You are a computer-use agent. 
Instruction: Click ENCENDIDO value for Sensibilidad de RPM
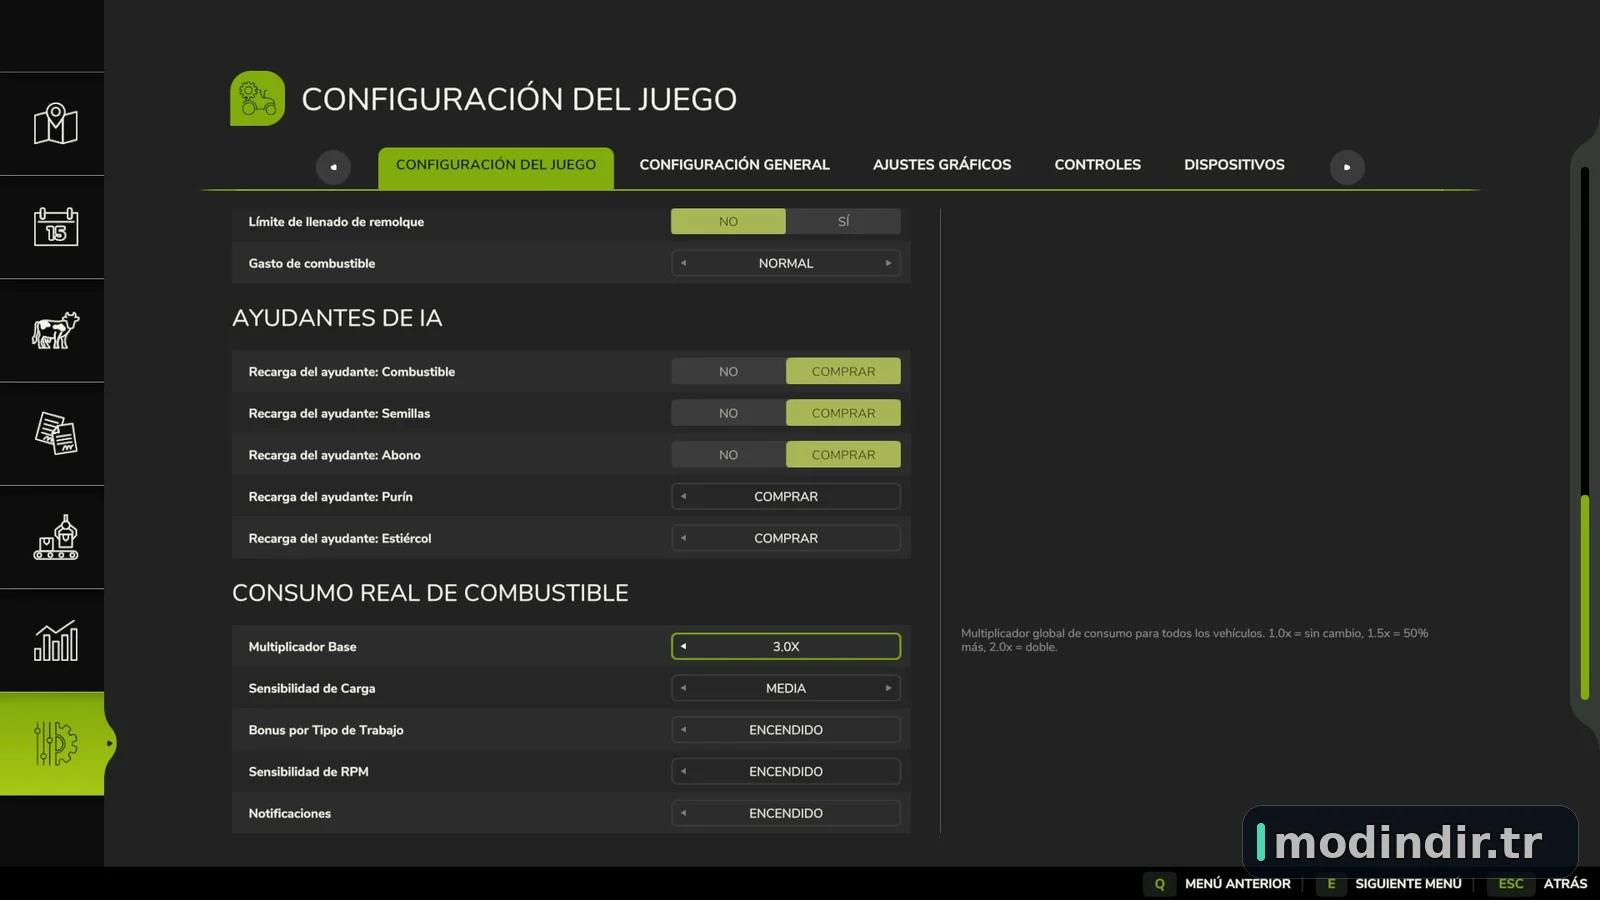point(786,772)
